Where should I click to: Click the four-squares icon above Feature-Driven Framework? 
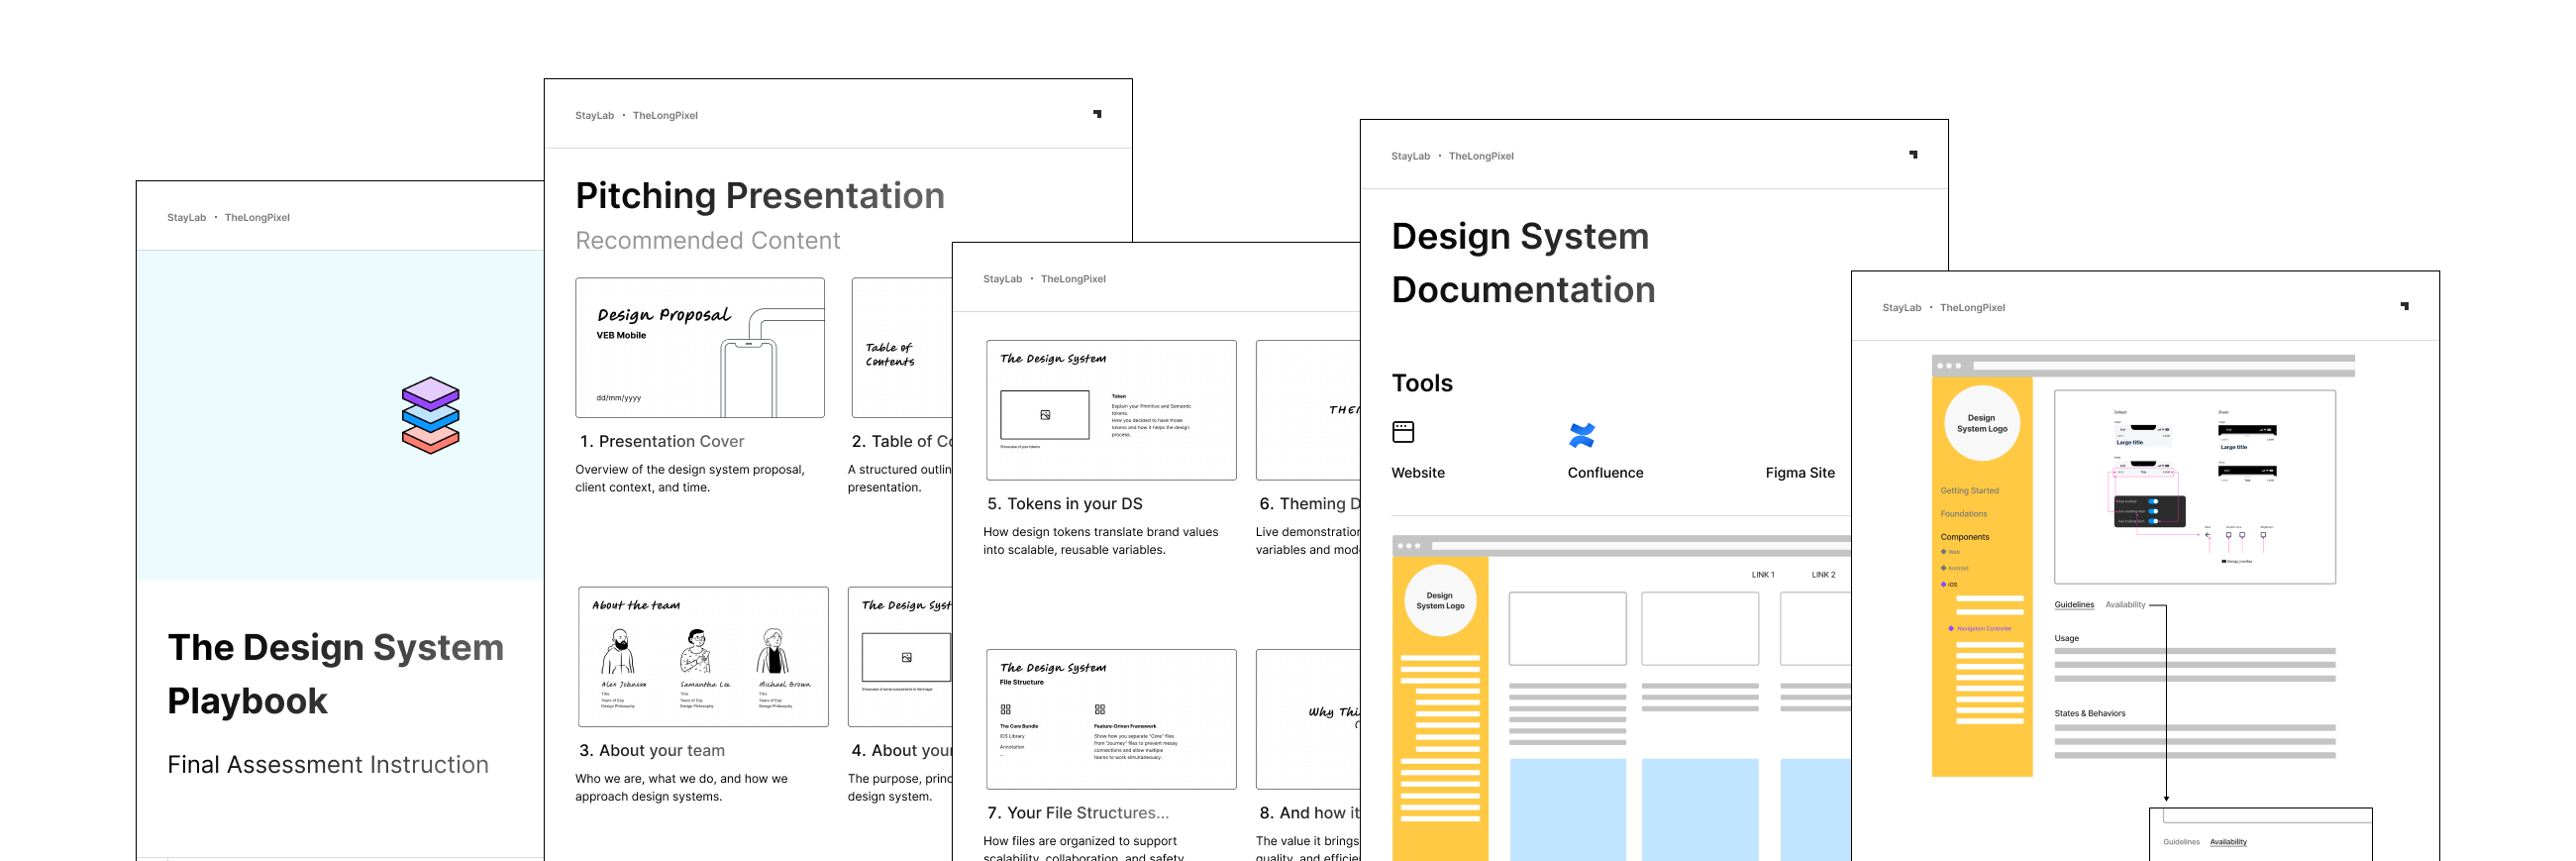(x=1099, y=709)
